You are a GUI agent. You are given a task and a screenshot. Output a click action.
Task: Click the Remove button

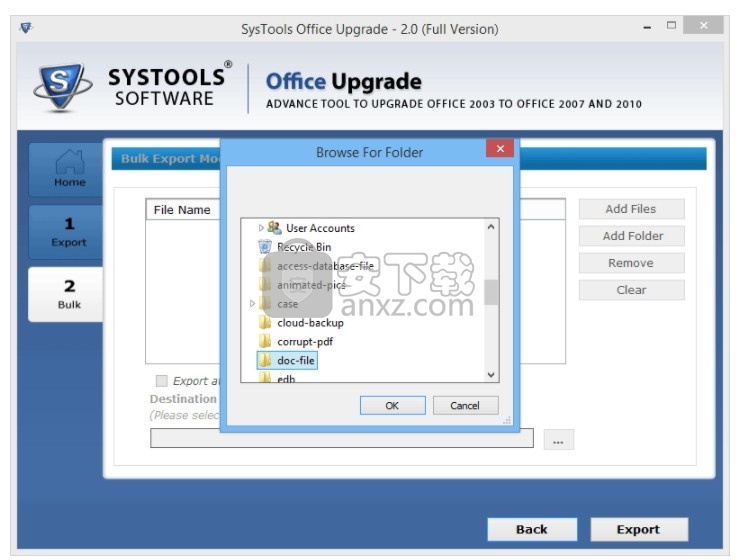tap(631, 263)
